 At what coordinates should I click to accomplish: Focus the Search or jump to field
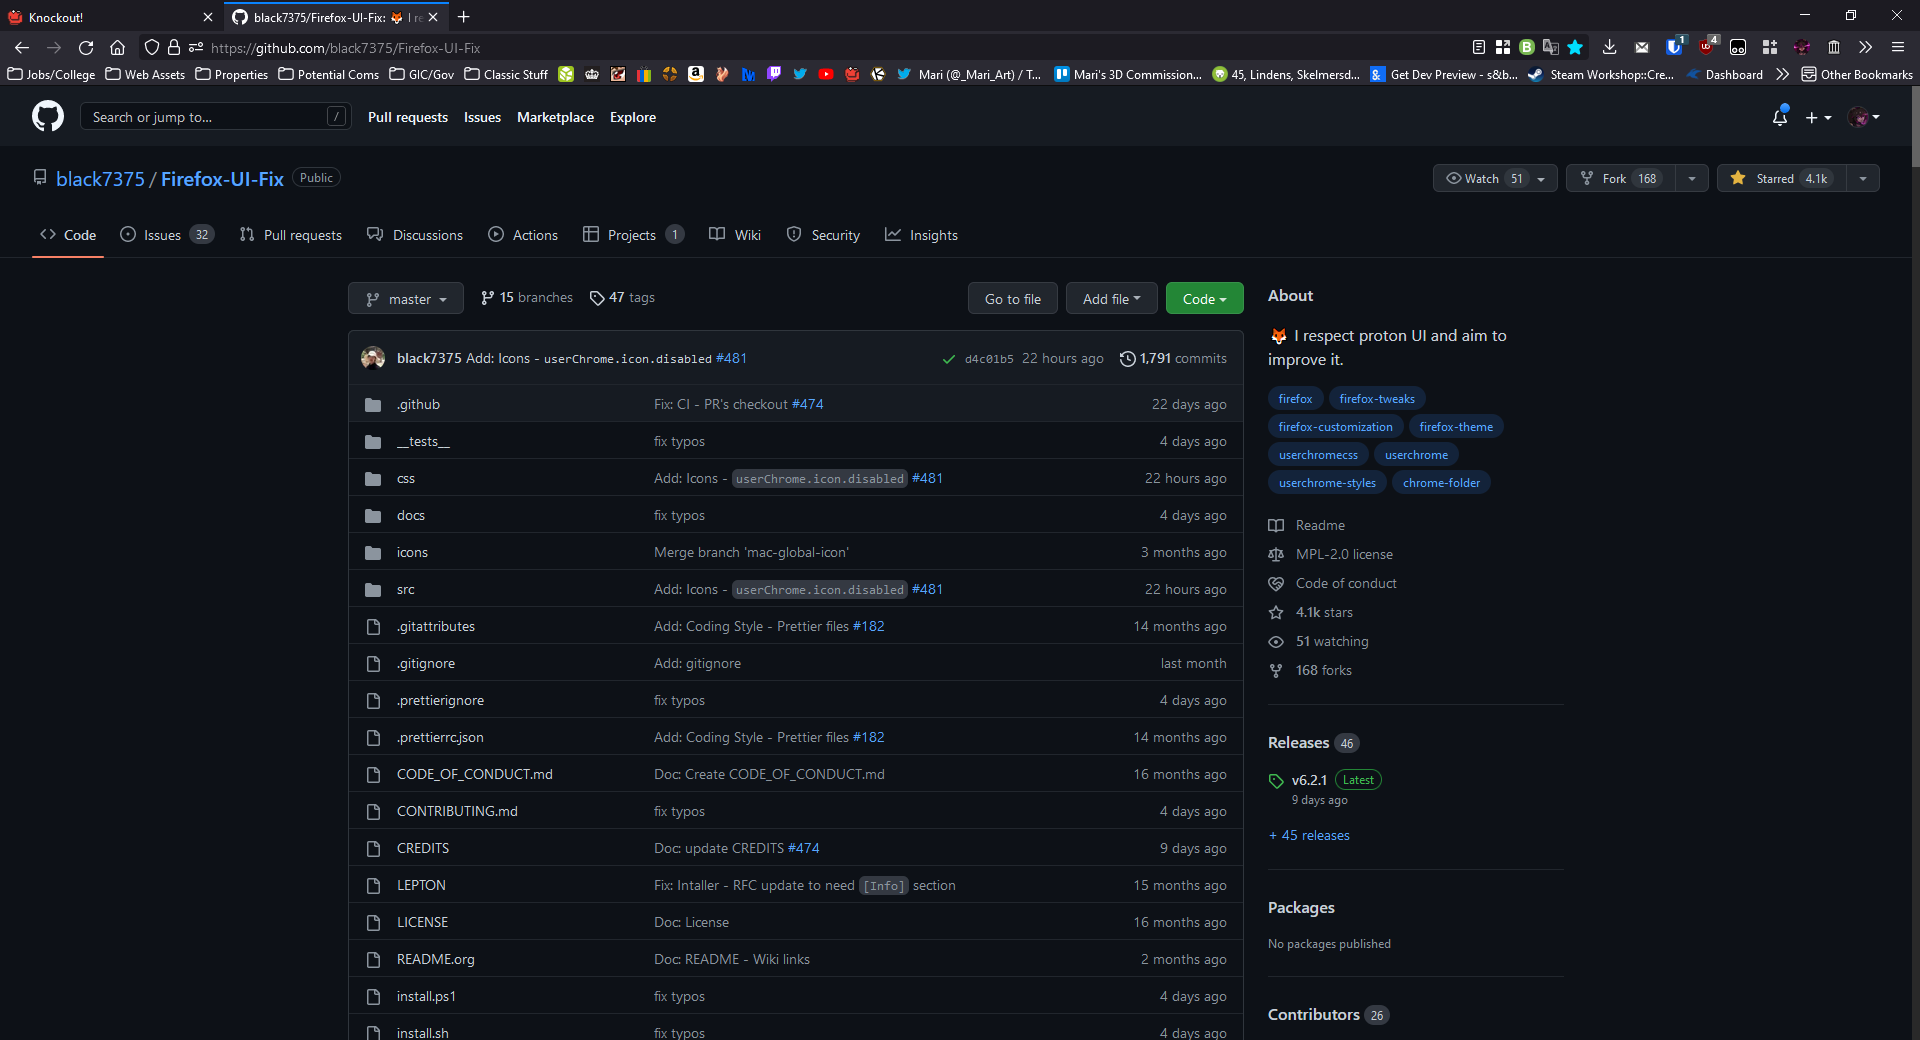215,117
